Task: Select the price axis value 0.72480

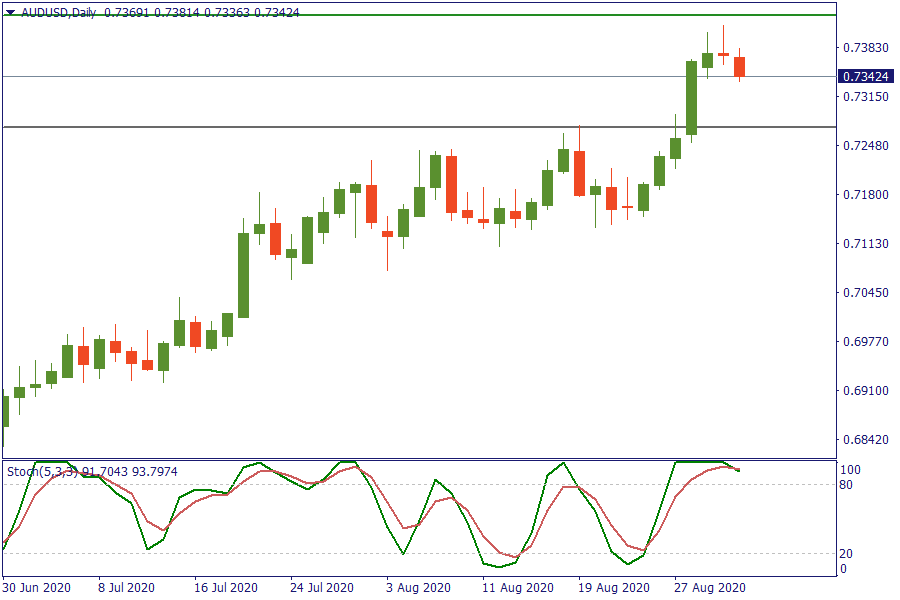Action: tap(866, 146)
